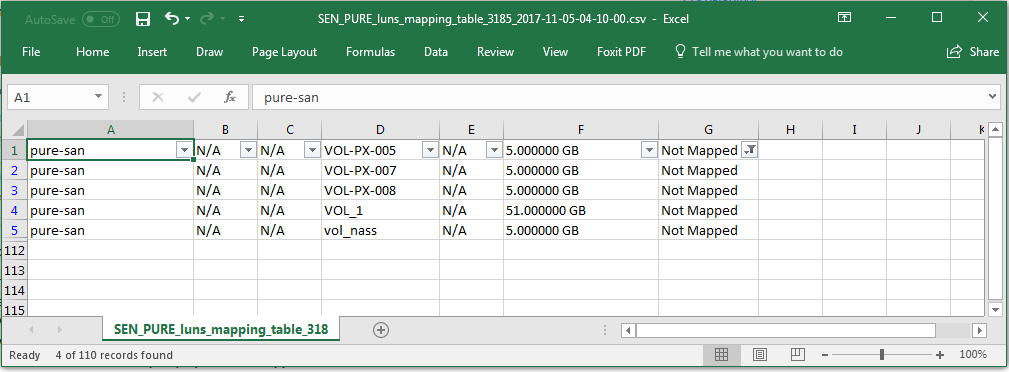Select column A header
1009x372 pixels.
[111, 129]
